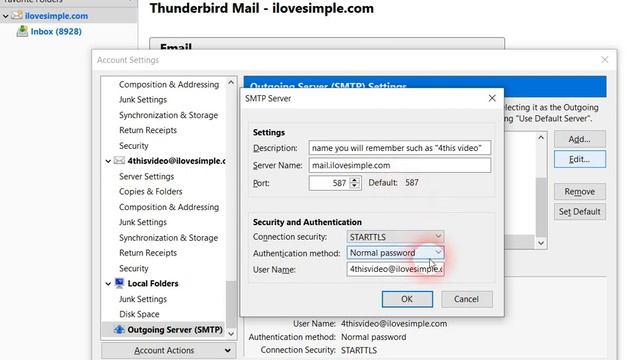The height and width of the screenshot is (360, 640).
Task: Click 'Normal password' in server details below
Action: pos(373,337)
